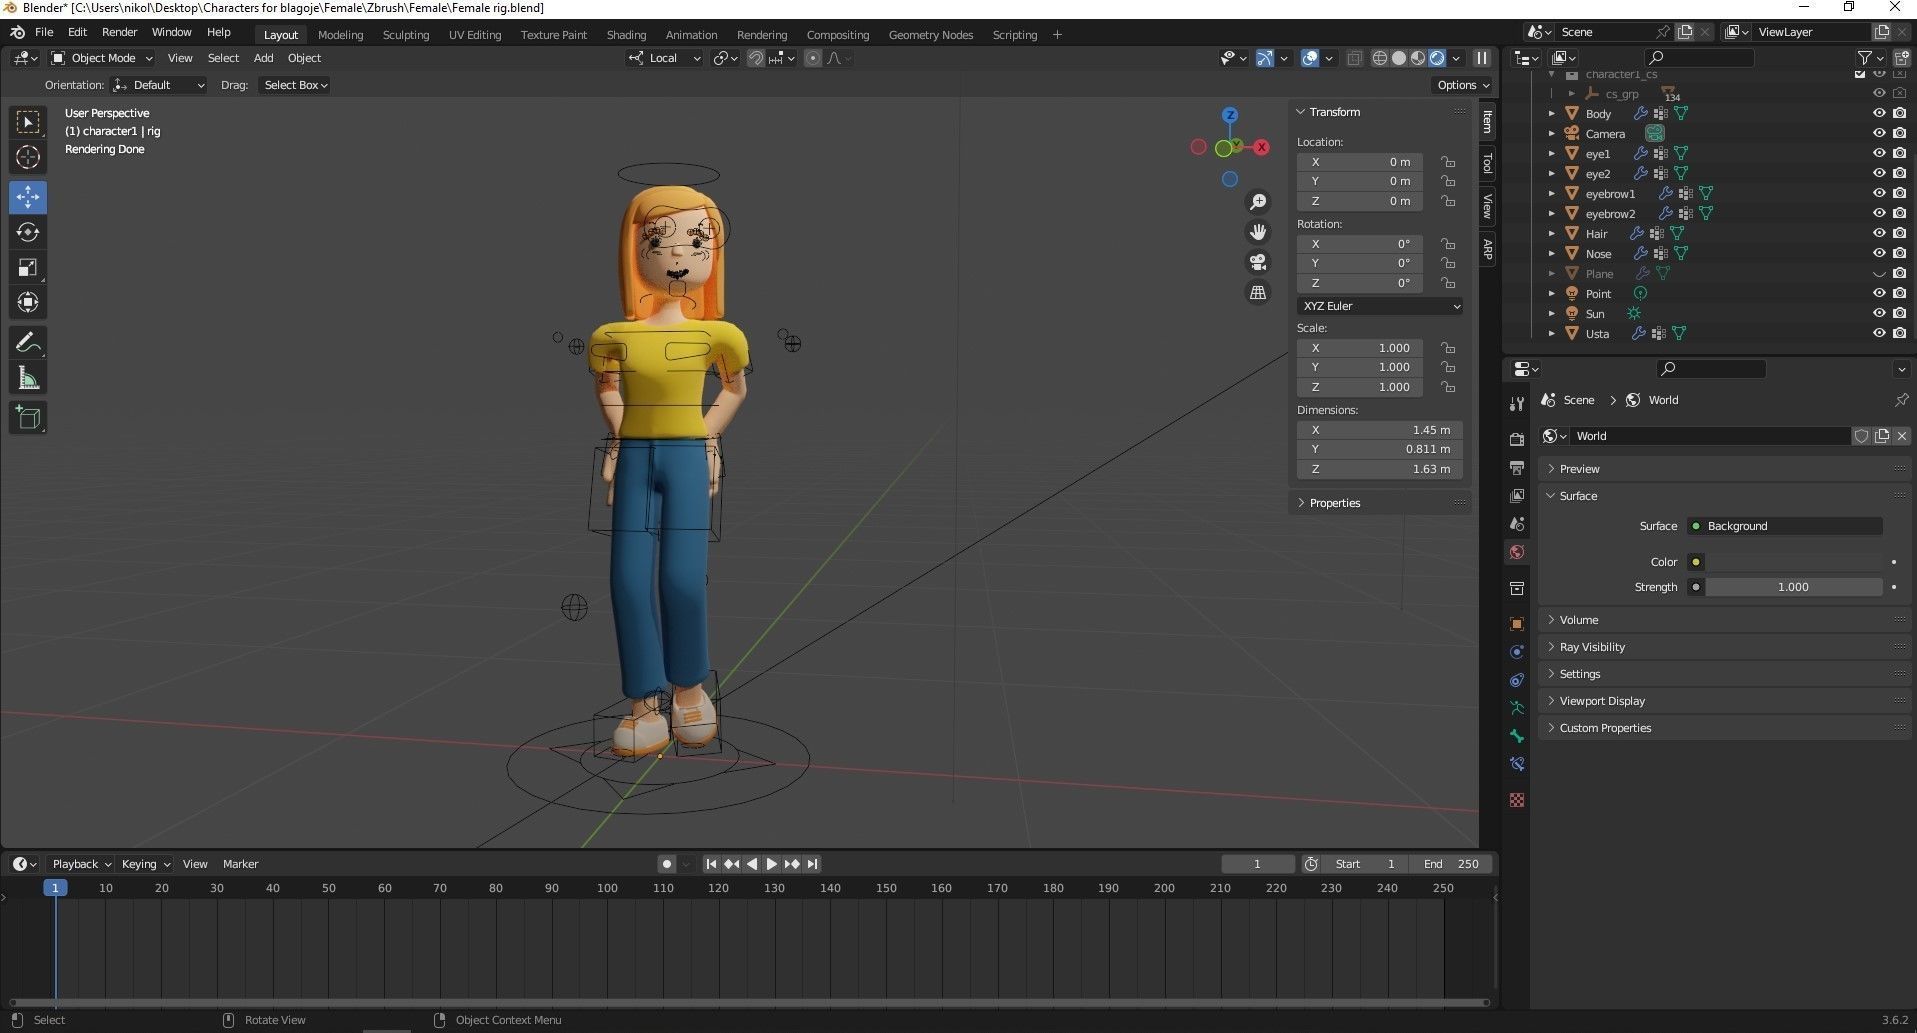This screenshot has height=1033, width=1917.
Task: Open the Local transform orientation dropdown
Action: click(664, 58)
